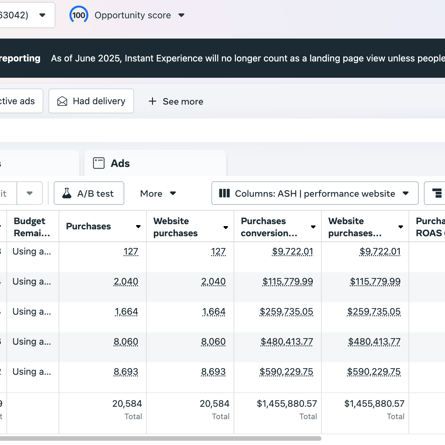The image size is (445, 445).
Task: Switch to the Ads tab
Action: pos(155,163)
